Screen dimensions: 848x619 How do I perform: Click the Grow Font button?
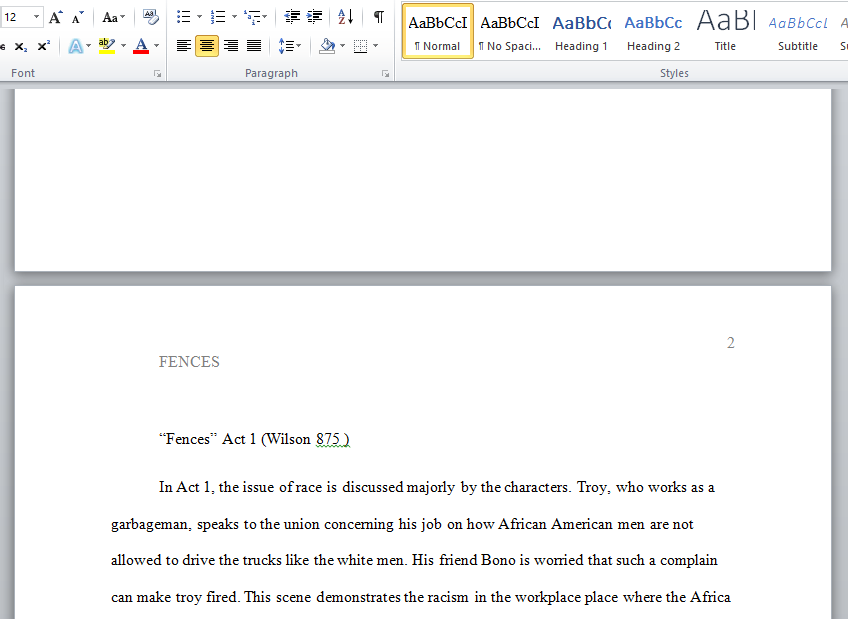click(x=55, y=17)
